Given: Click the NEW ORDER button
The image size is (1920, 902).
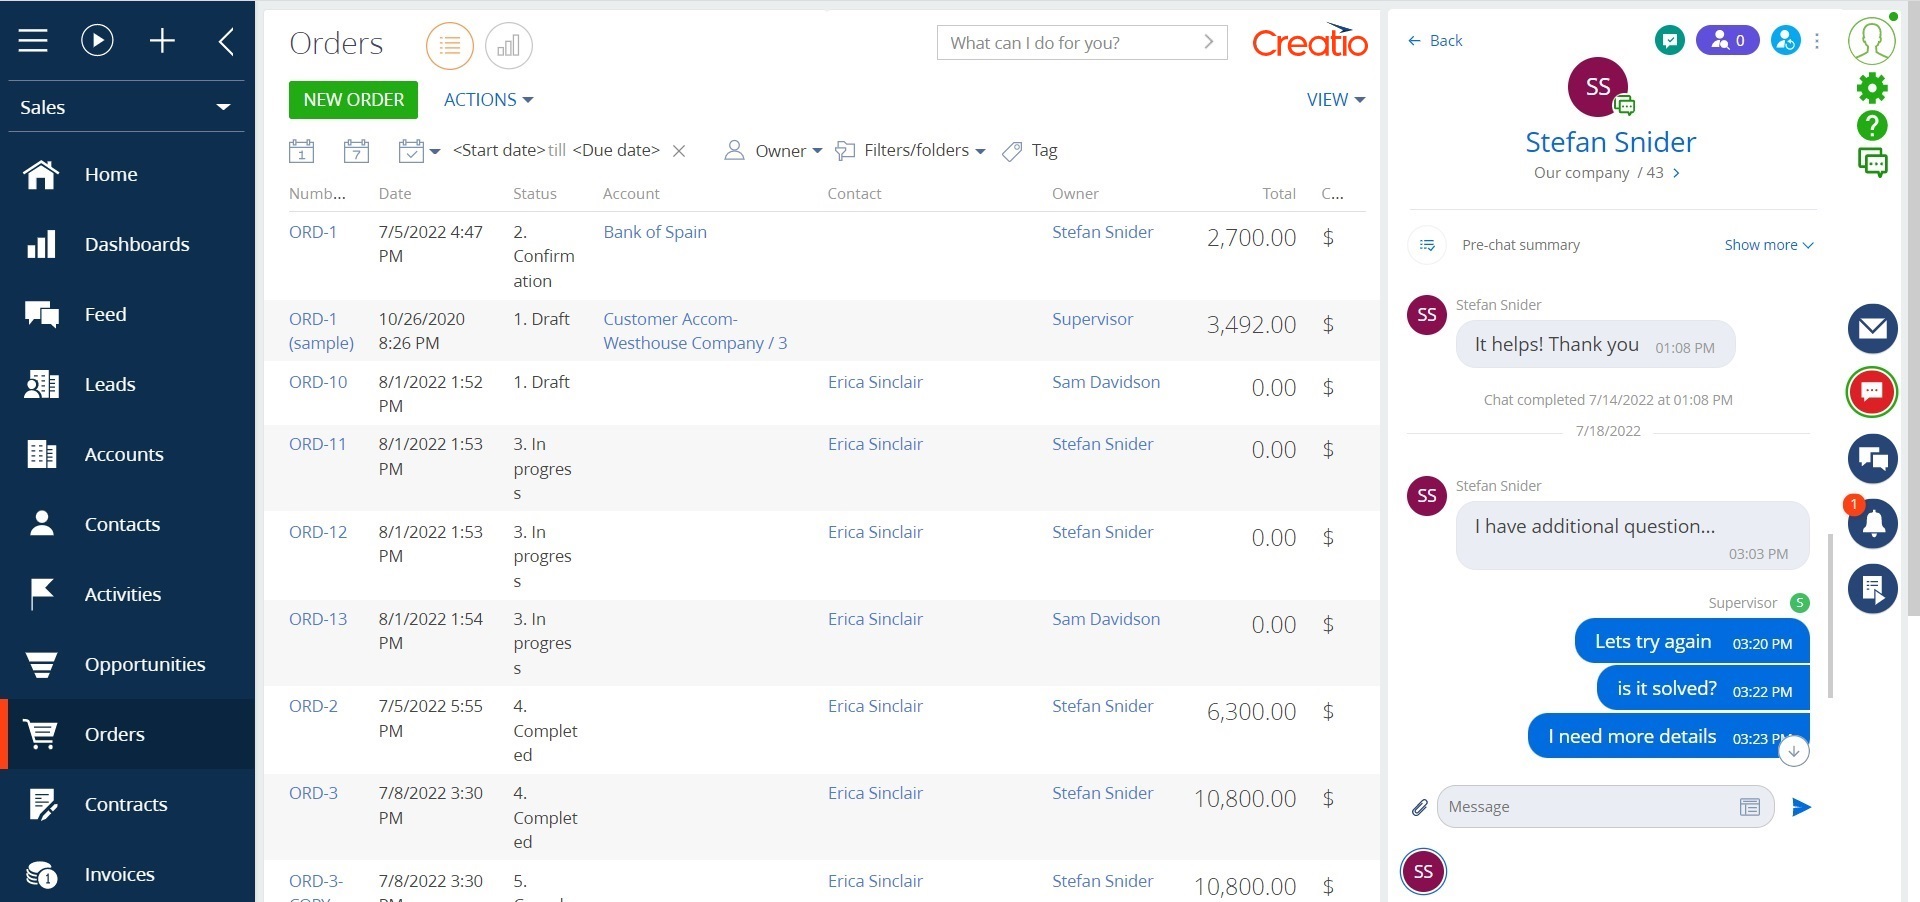Looking at the screenshot, I should 352,100.
